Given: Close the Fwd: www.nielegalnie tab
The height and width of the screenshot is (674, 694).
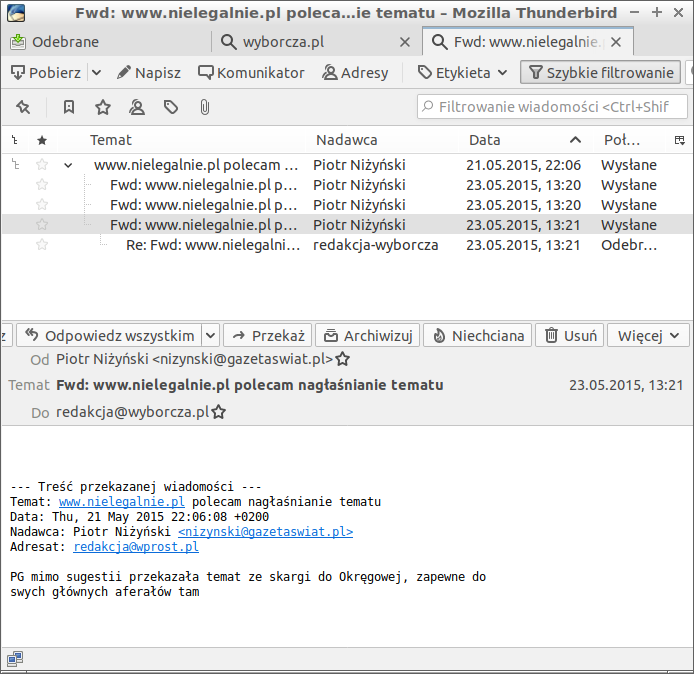Looking at the screenshot, I should (x=616, y=42).
